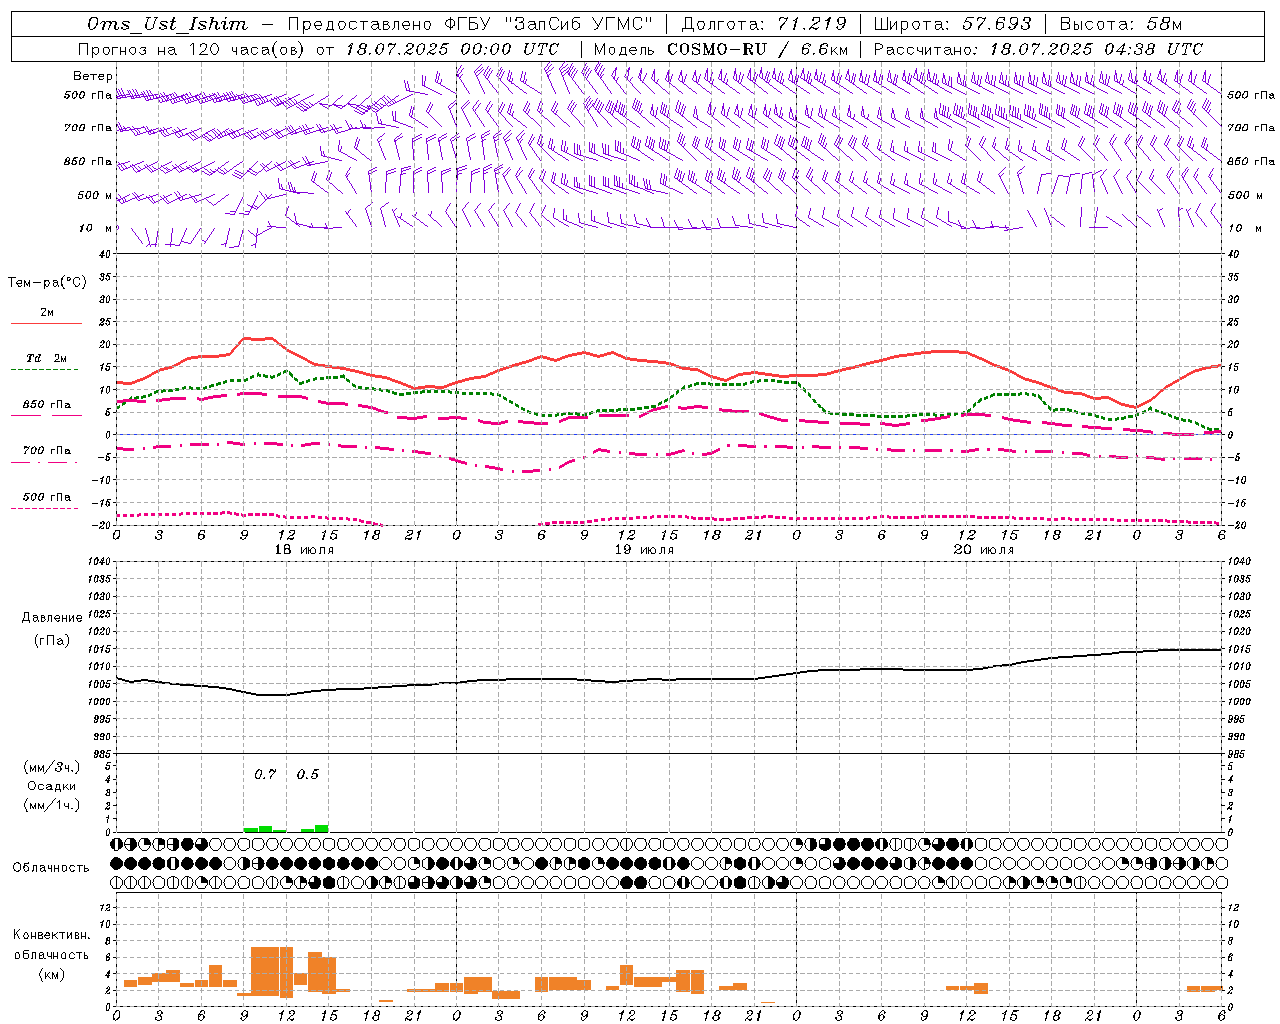Click the 0.7 precipitation amount value
Viewport: 1280px width, 1024px height.
265,774
